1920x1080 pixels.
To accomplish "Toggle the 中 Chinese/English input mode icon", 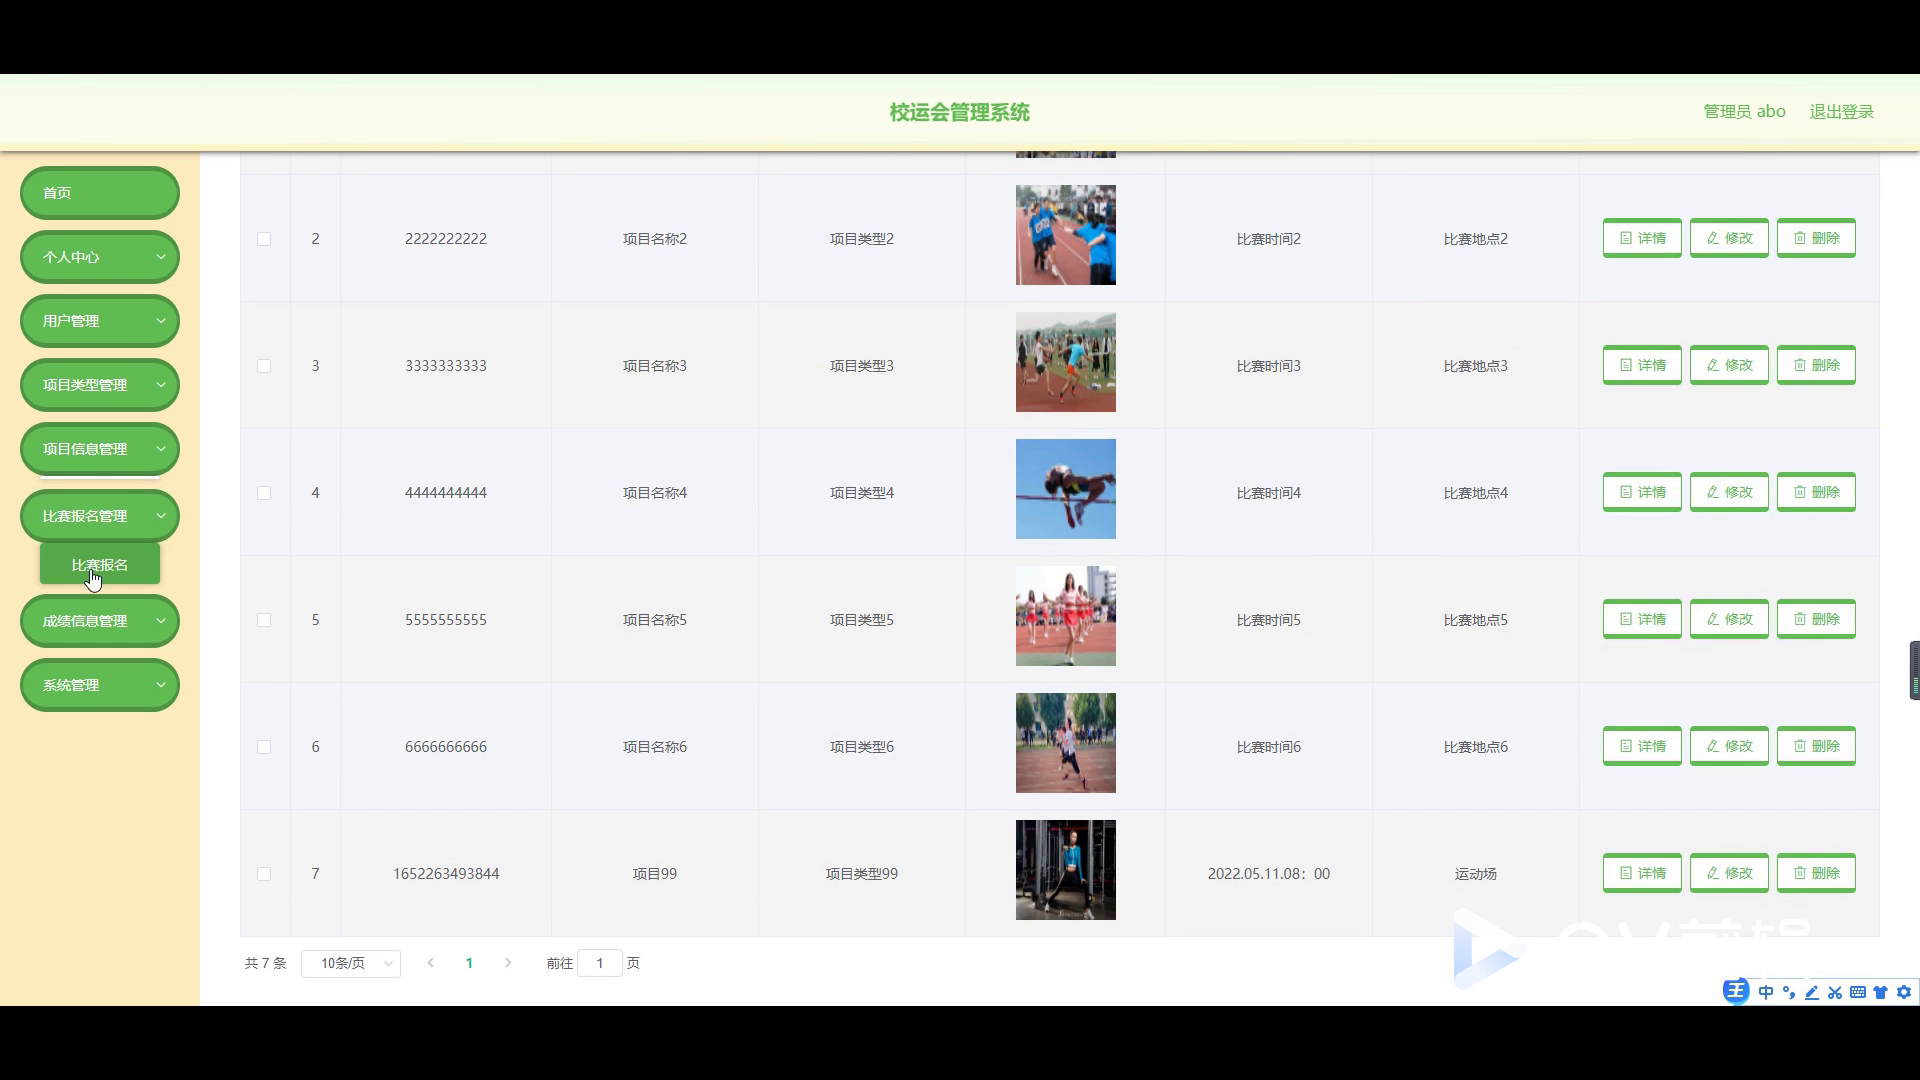I will (x=1766, y=992).
